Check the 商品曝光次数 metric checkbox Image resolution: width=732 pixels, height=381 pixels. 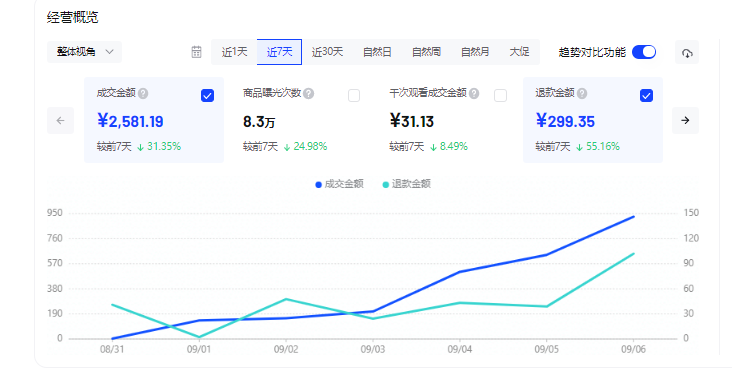click(x=354, y=96)
